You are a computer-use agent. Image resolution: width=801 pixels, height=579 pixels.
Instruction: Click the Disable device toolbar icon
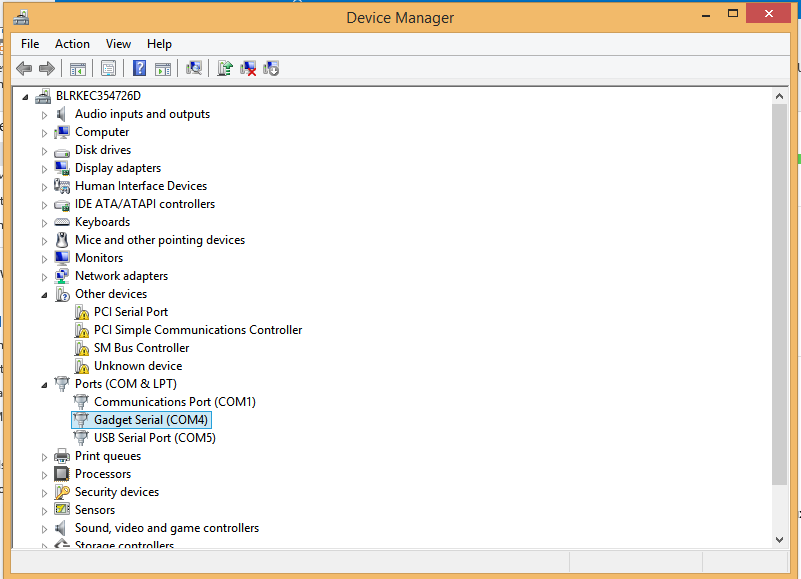pyautogui.click(x=271, y=68)
